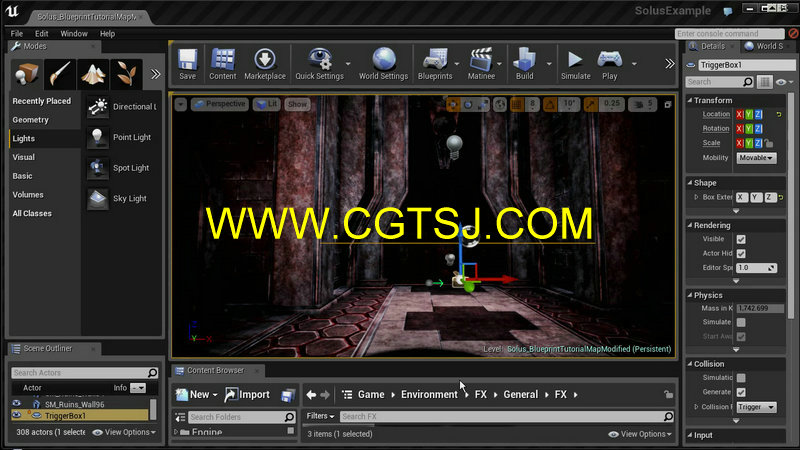The height and width of the screenshot is (450, 800).
Task: Toggle Simulation Generates Hit Events checkbox
Action: [741, 378]
